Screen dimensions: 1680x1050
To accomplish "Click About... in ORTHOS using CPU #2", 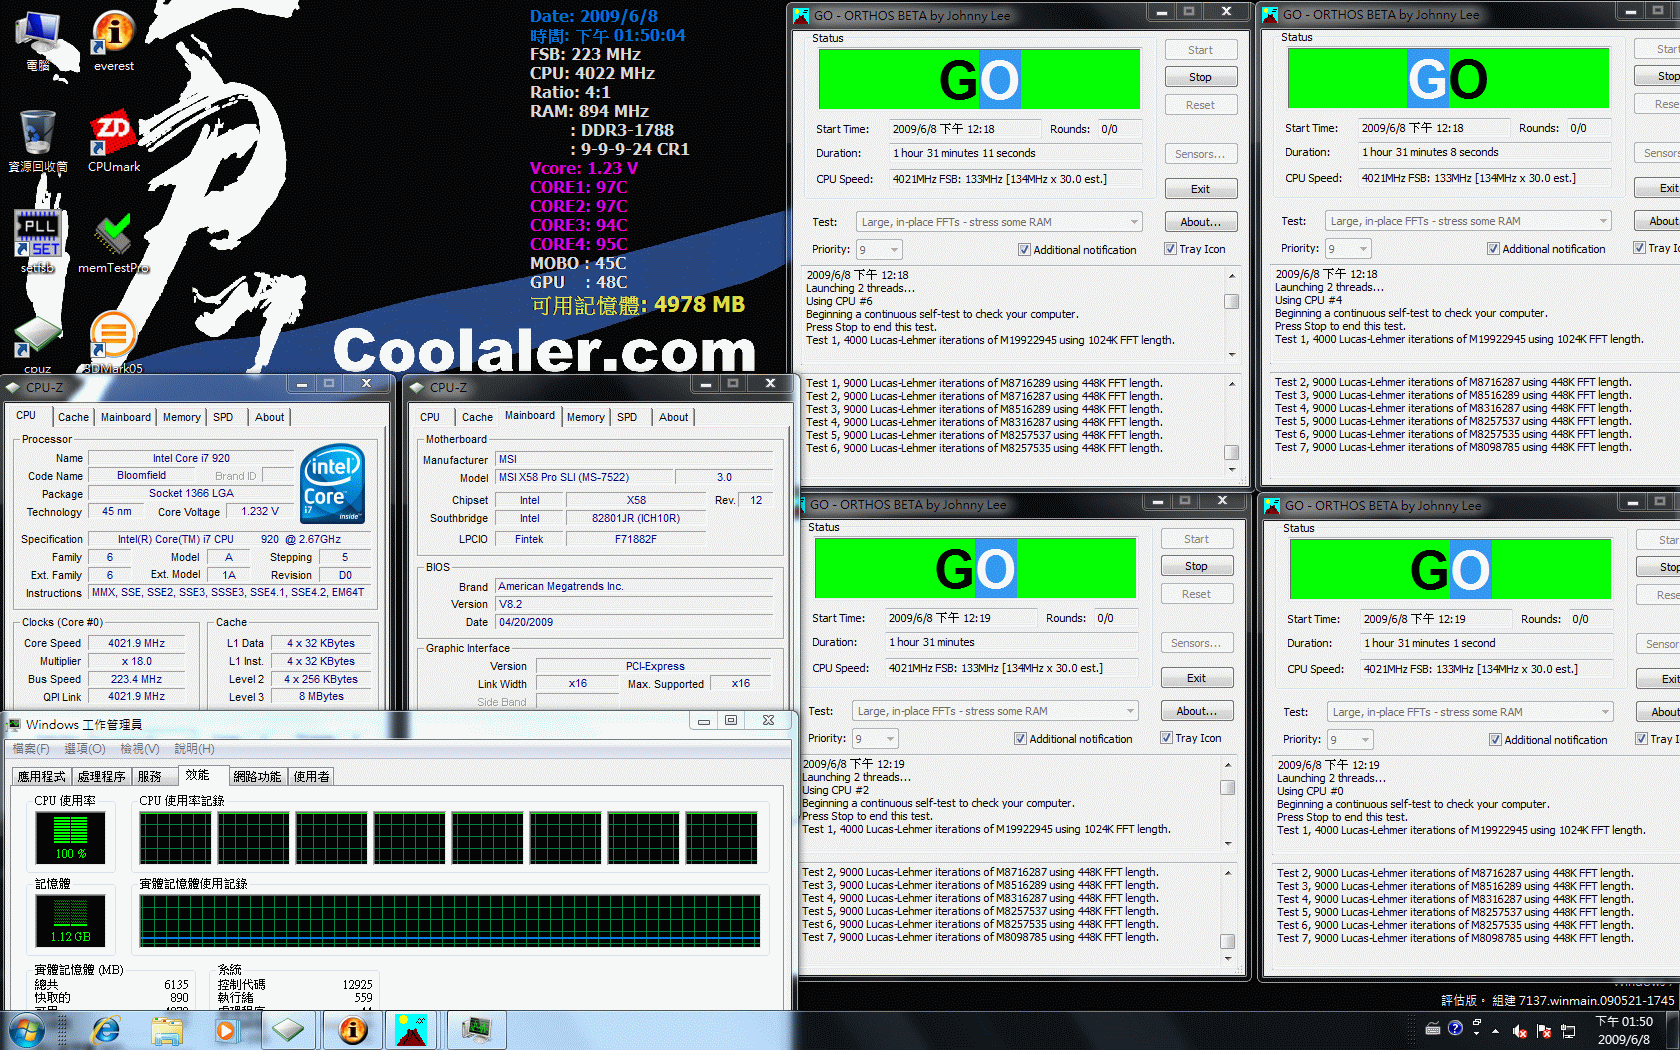I will [x=1196, y=711].
